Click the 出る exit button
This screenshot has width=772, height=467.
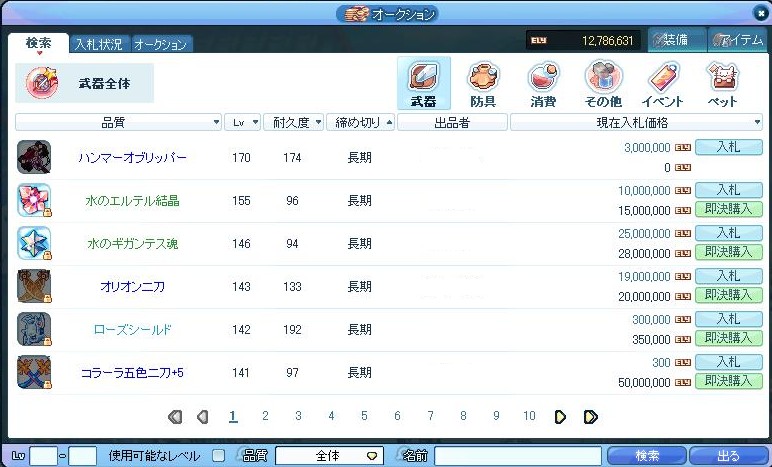point(728,456)
